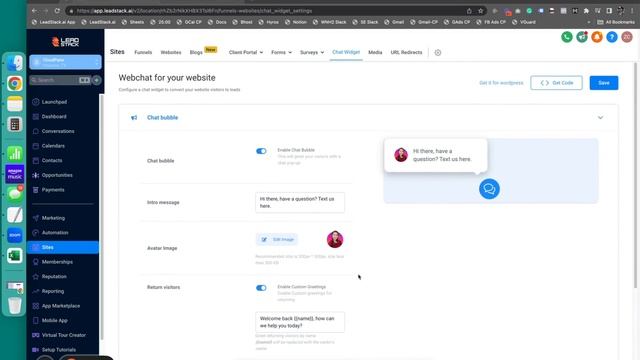Image resolution: width=640 pixels, height=360 pixels.
Task: Open Google Chrome from the dock
Action: click(x=15, y=83)
